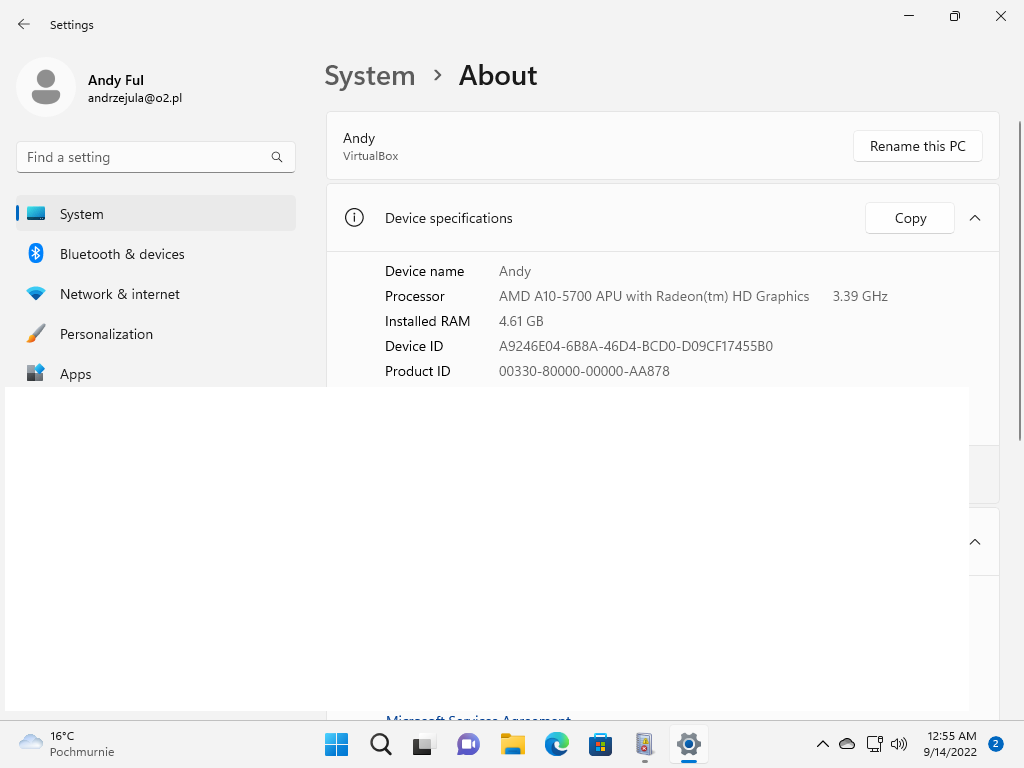Open the Windows Start menu
Viewport: 1024px width, 768px height.
click(337, 744)
